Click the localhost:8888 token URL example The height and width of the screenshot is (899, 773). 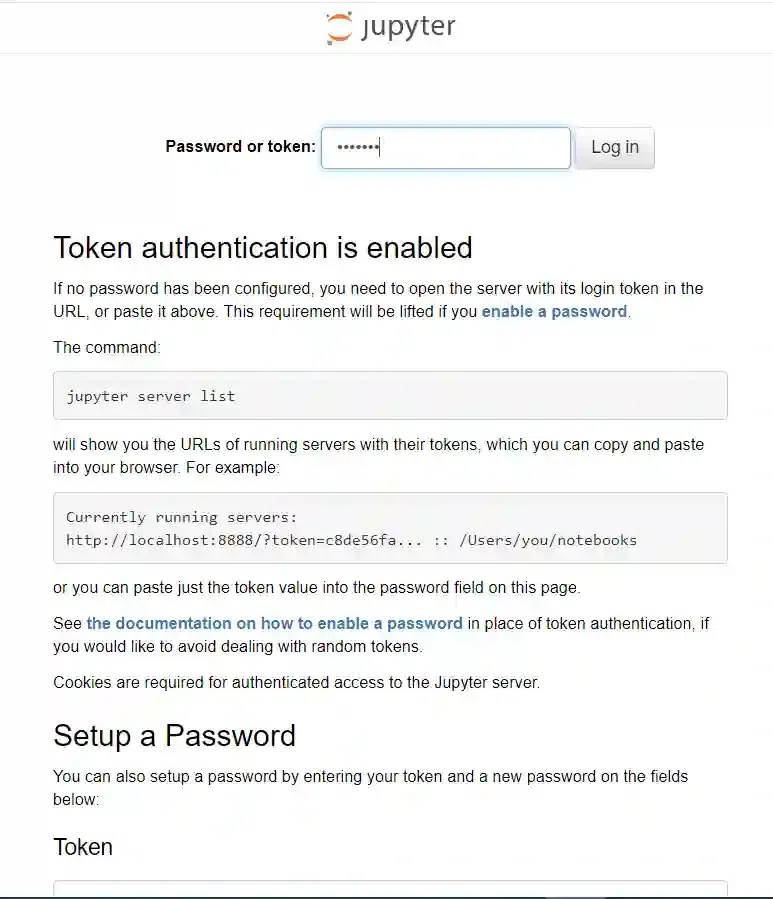pos(351,540)
